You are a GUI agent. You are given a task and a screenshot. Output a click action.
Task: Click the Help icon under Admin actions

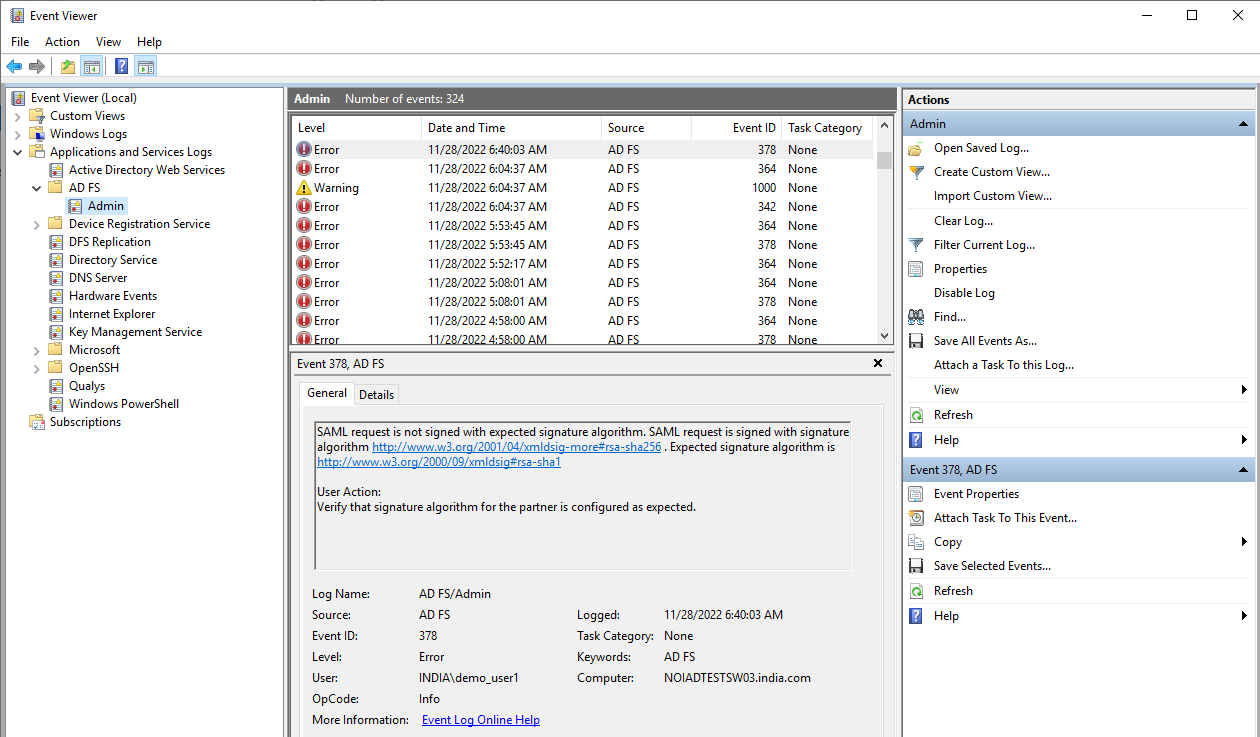(916, 440)
